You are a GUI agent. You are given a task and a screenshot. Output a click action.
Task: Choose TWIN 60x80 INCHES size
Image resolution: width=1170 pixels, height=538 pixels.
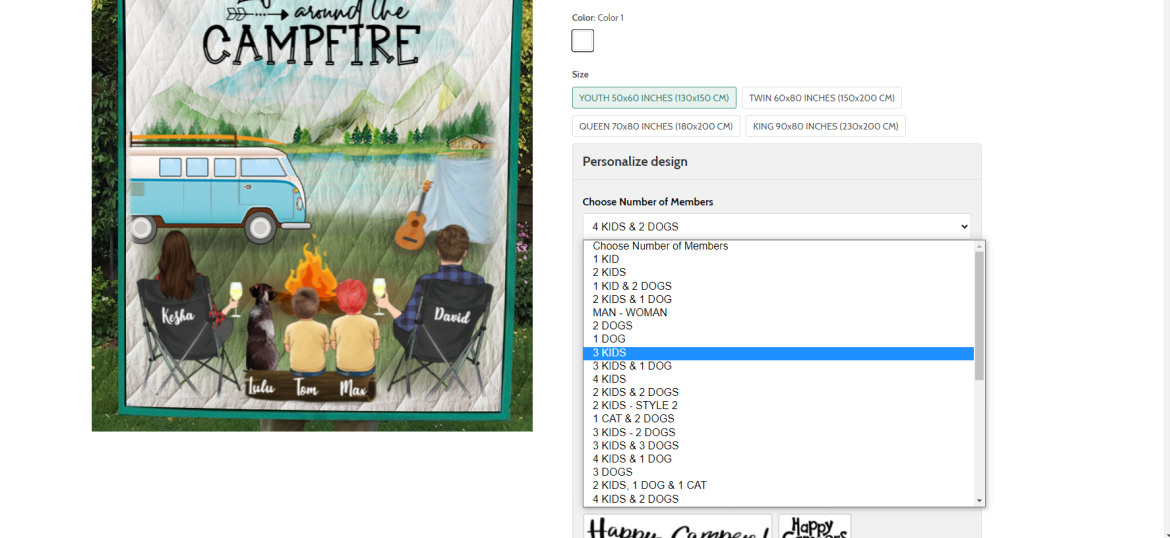coord(822,98)
